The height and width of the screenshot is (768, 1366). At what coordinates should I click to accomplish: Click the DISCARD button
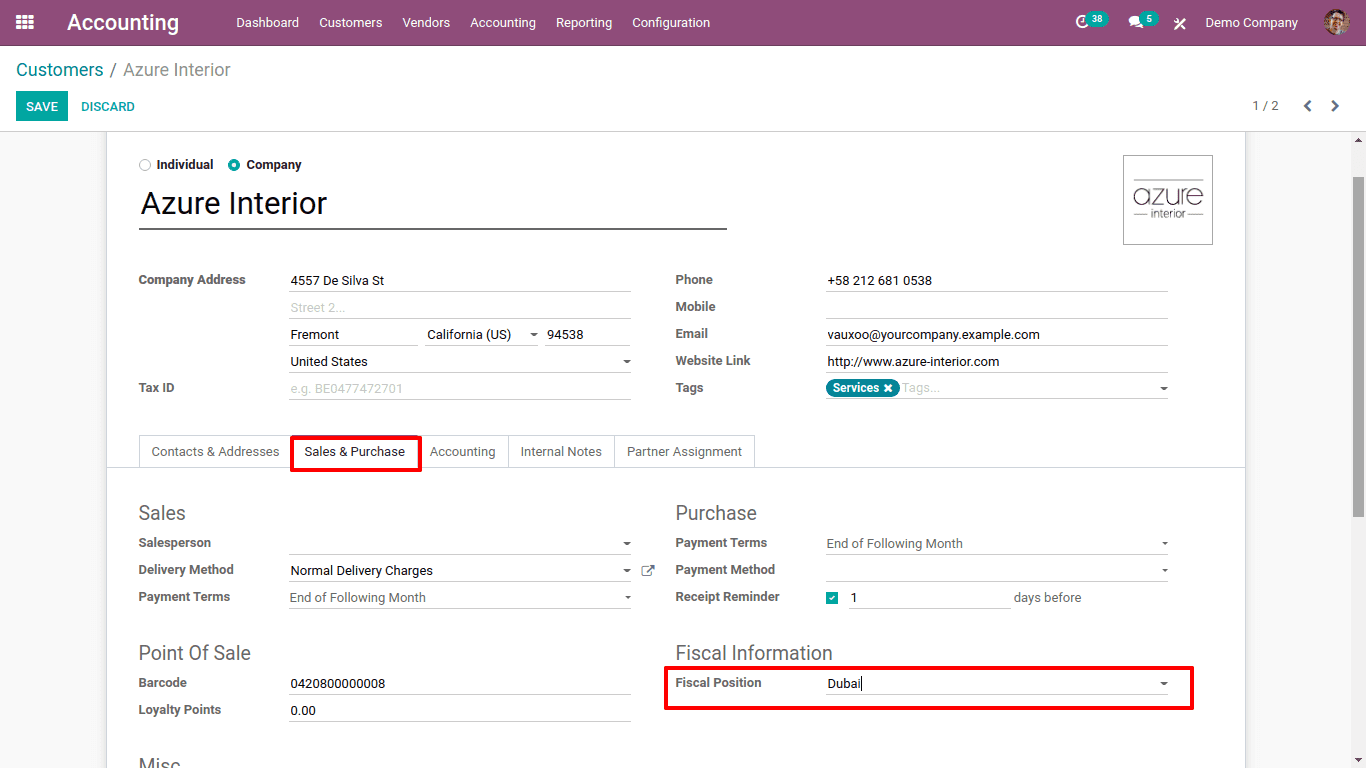108,107
